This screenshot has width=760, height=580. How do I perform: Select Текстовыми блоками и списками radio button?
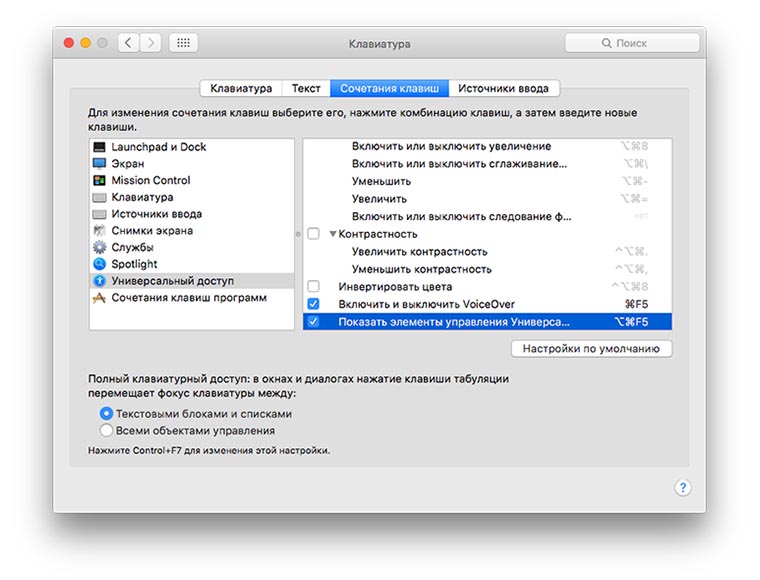[106, 414]
